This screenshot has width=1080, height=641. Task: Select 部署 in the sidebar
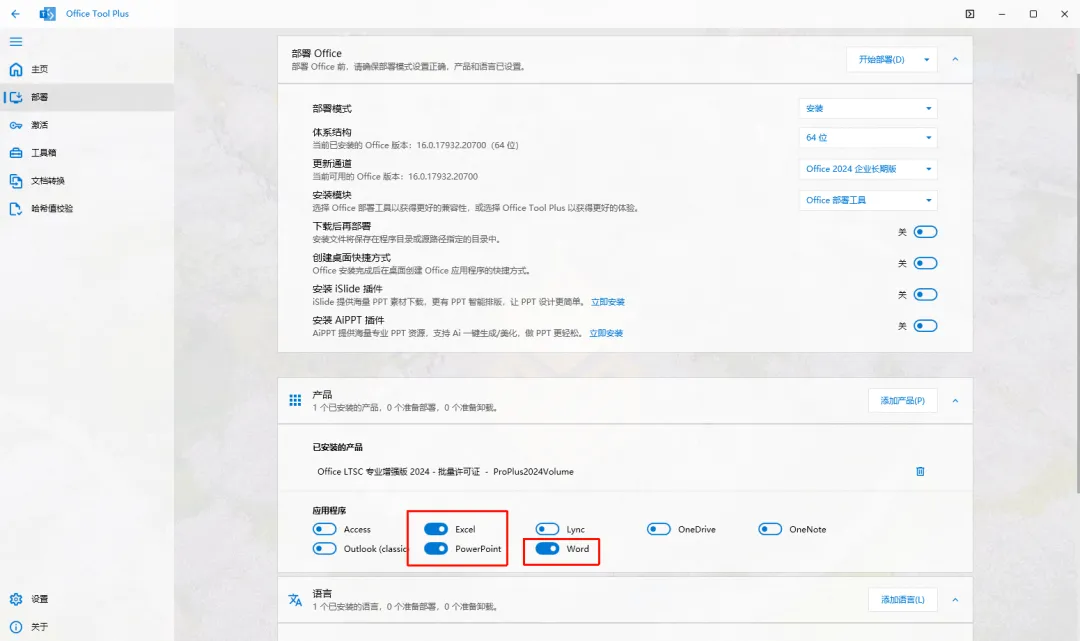pos(87,97)
